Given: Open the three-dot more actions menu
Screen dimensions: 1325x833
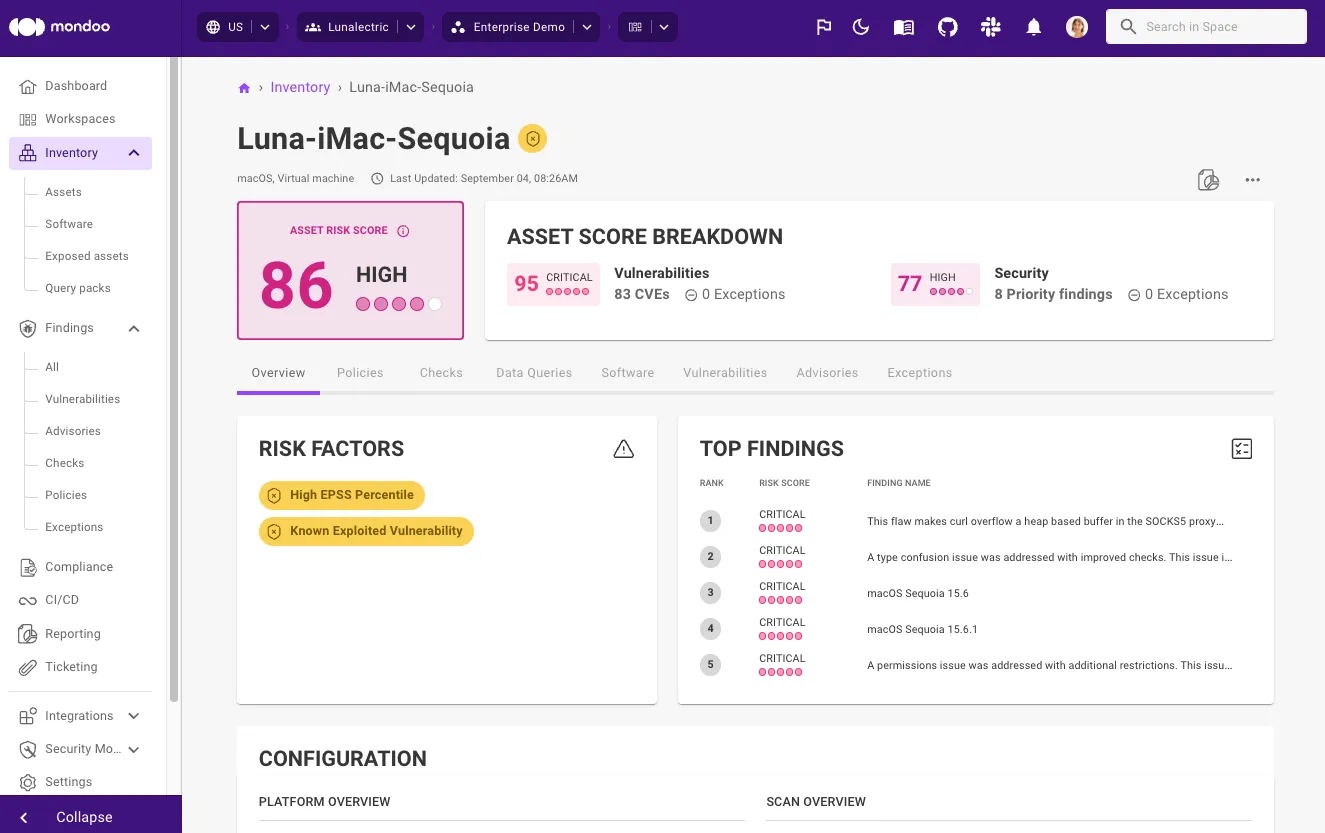Looking at the screenshot, I should pyautogui.click(x=1252, y=180).
